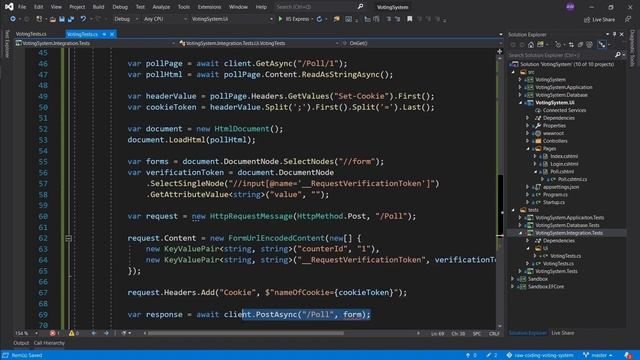
Task: Click the search magnifier in title bar
Action: point(360,7)
